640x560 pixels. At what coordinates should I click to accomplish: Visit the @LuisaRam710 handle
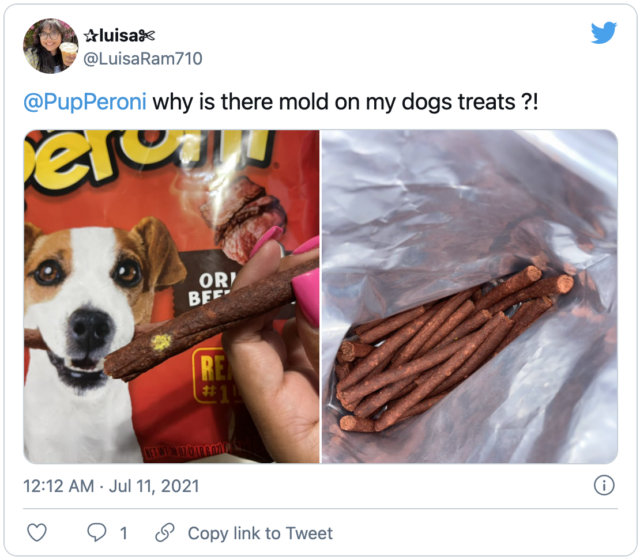point(142,59)
